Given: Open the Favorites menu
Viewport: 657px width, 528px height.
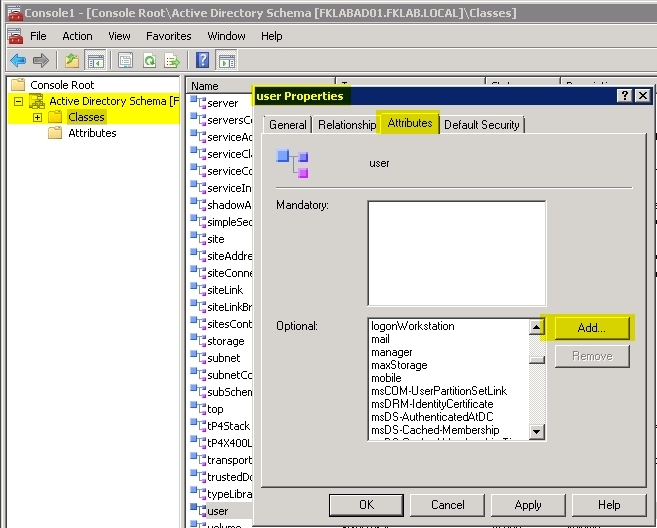Looking at the screenshot, I should point(168,36).
